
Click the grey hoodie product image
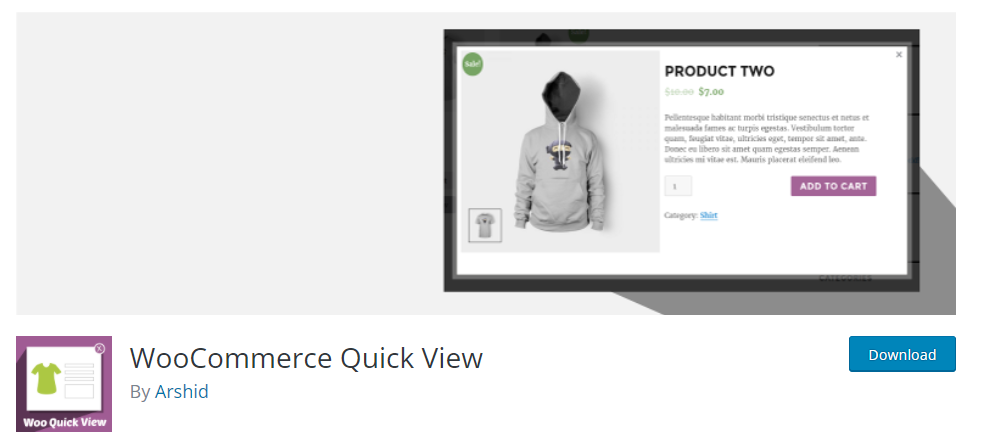(560, 151)
